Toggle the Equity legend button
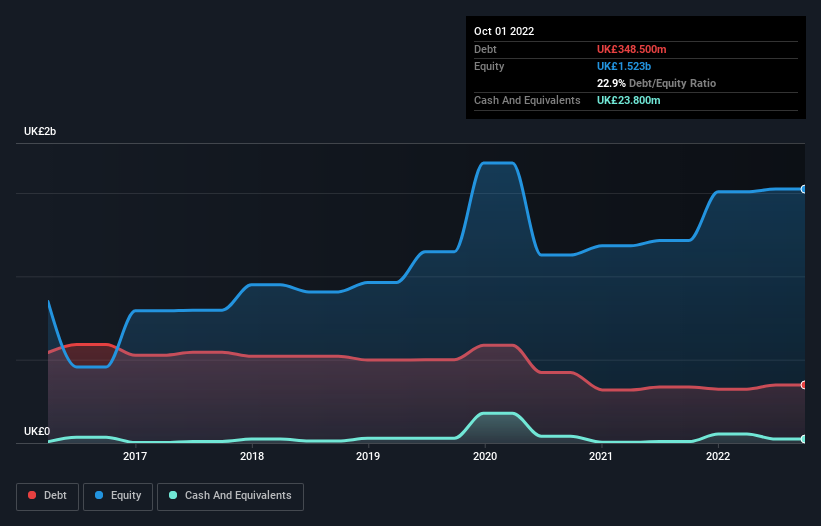This screenshot has width=821, height=526. 118,496
